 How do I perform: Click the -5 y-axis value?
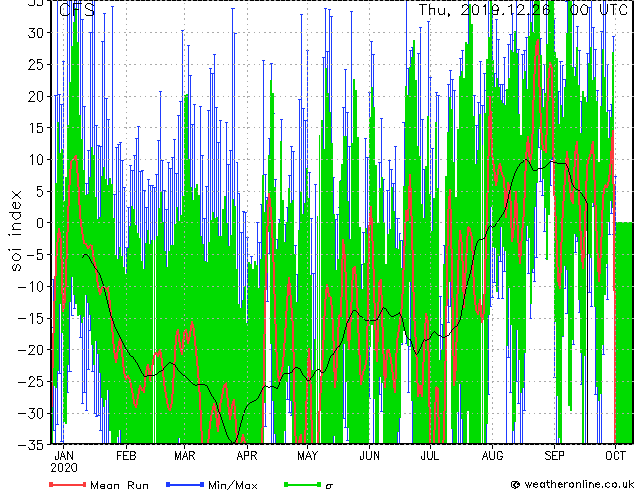[x=36, y=255]
